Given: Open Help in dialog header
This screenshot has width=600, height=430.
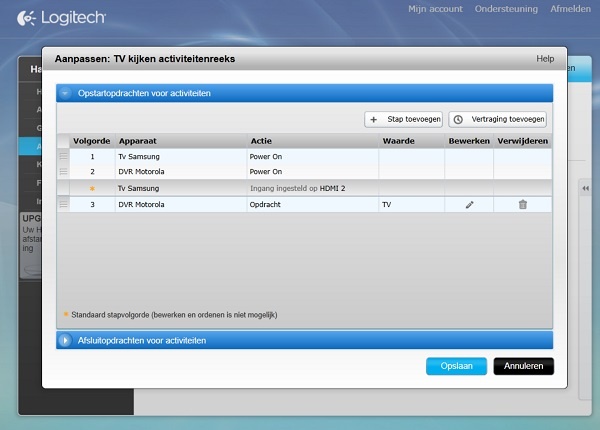Looking at the screenshot, I should click(545, 59).
